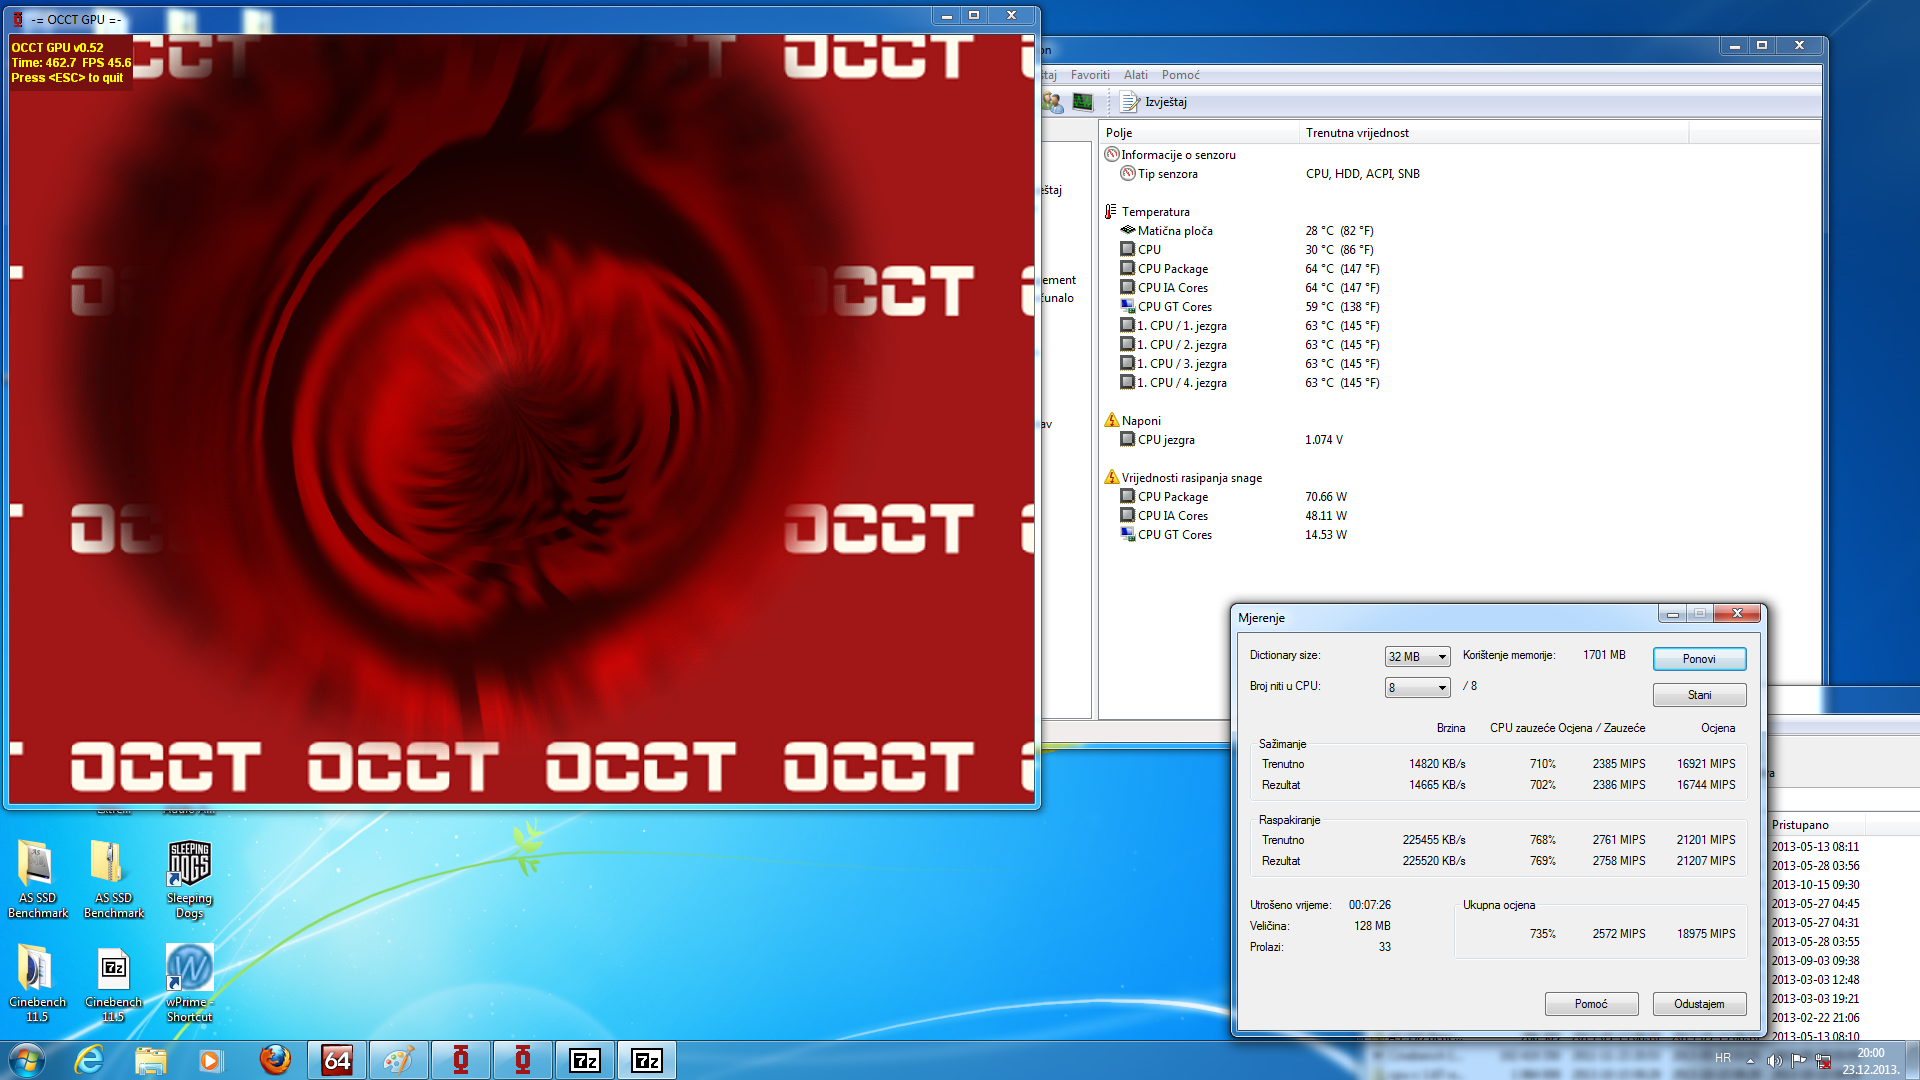Click the green graph monitor toolbar icon

pos(1083,102)
